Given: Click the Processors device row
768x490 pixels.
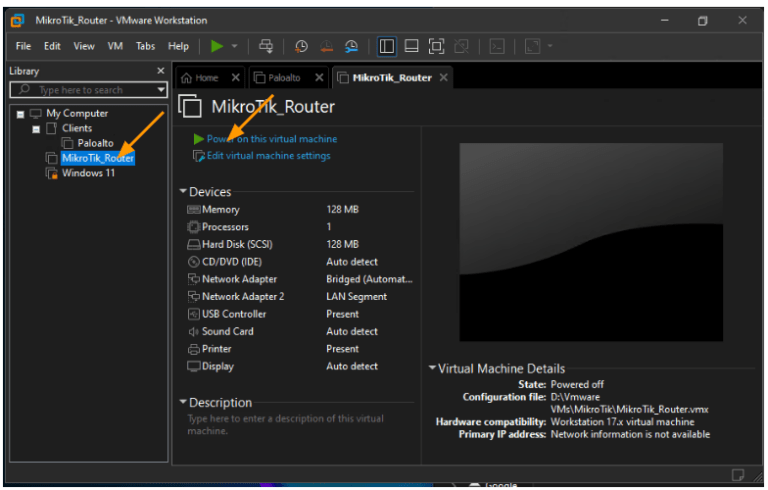Looking at the screenshot, I should coord(299,227).
